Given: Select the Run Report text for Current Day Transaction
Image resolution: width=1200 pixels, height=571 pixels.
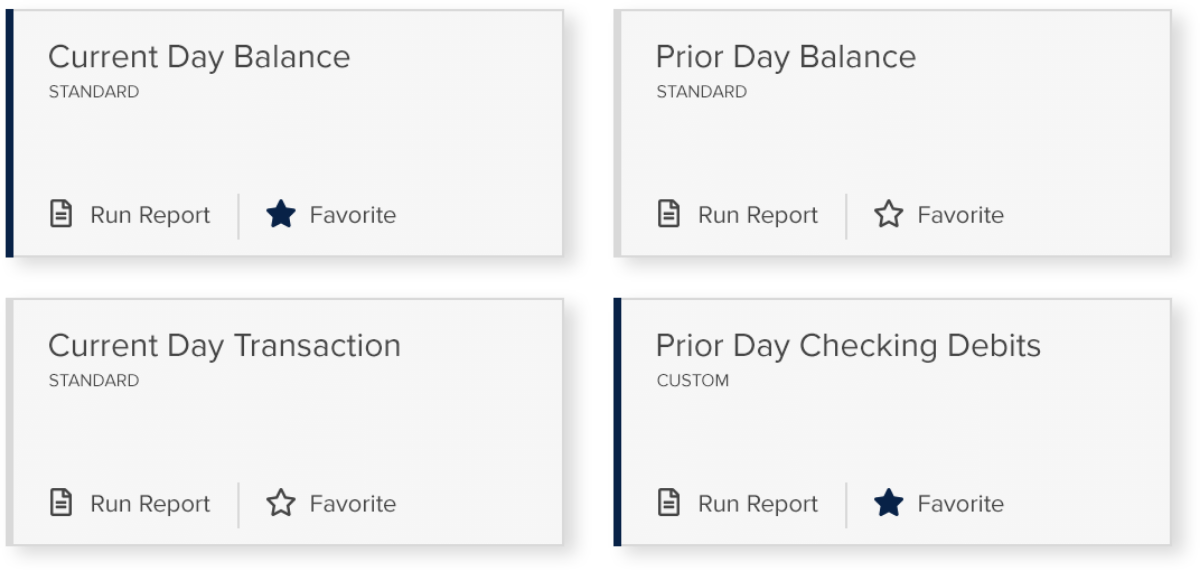Looking at the screenshot, I should point(150,504).
